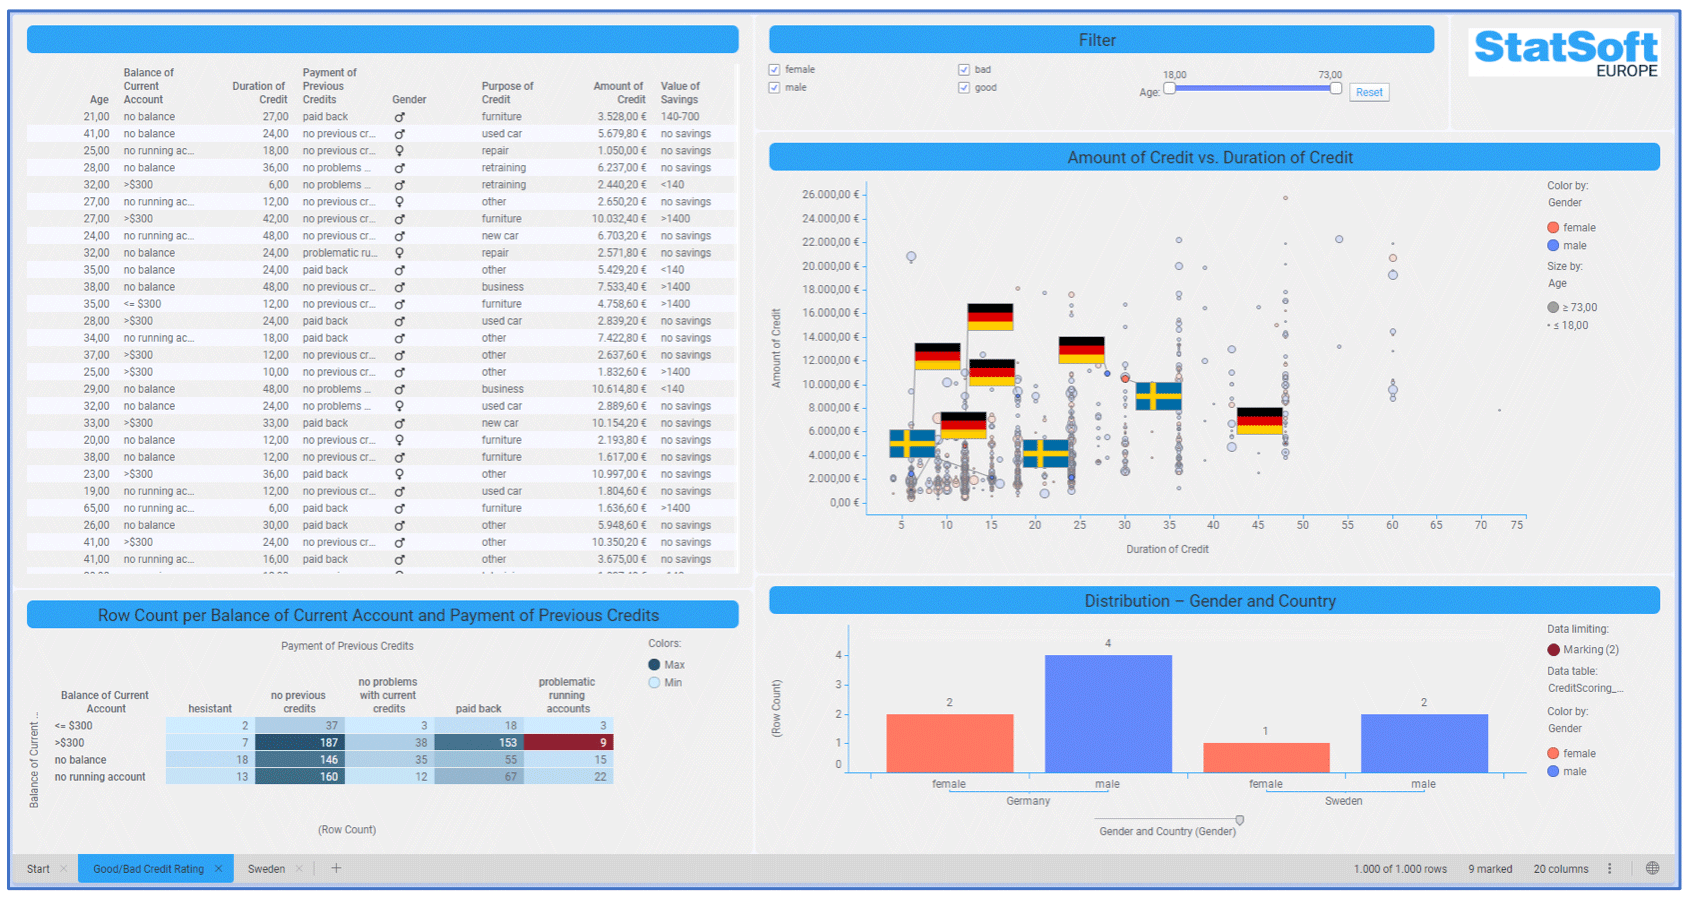
Task: Click the globe icon in the status bar
Action: click(1654, 868)
